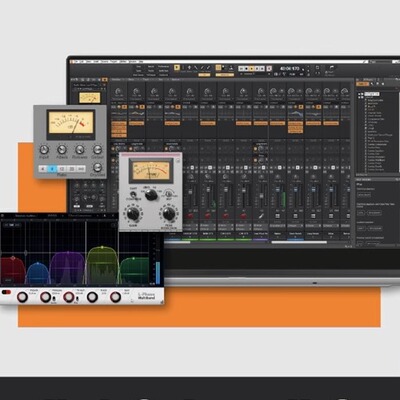The width and height of the screenshot is (400, 400).
Task: Select ratio 12 on the compressor
Action: point(62,169)
